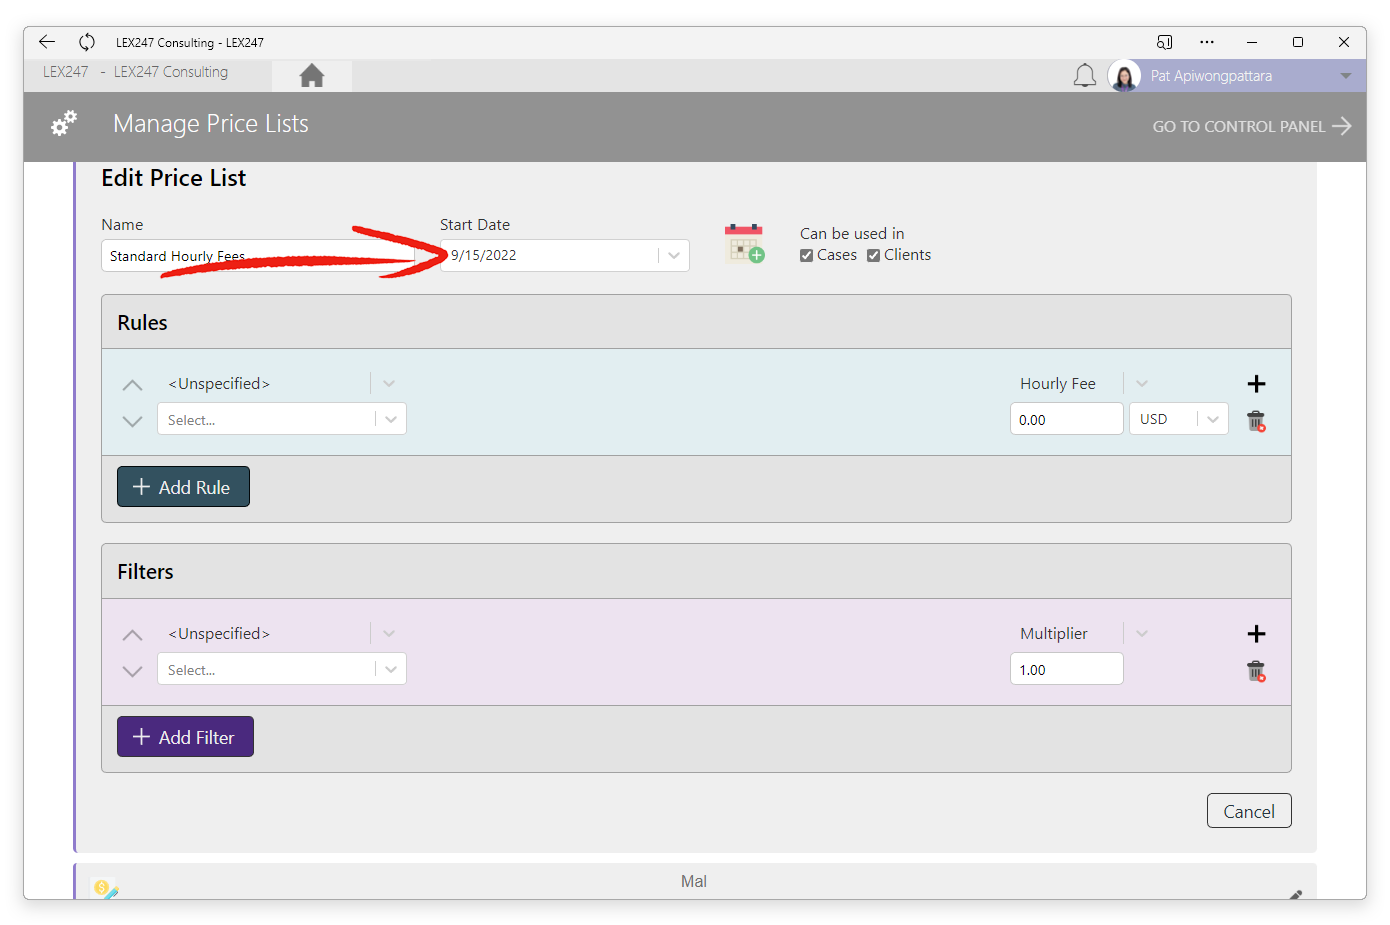Open Pat Apiwongpattara's user menu arrow
This screenshot has height=925, width=1390.
(x=1346, y=76)
